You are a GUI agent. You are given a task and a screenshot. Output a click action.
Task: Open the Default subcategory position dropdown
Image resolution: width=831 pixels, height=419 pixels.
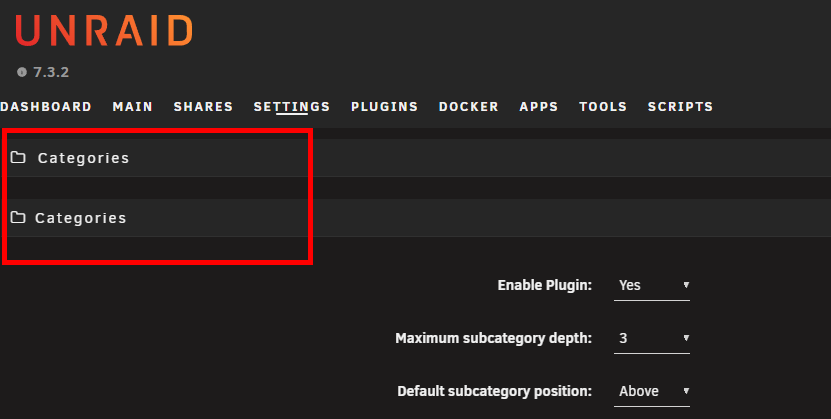tap(652, 391)
